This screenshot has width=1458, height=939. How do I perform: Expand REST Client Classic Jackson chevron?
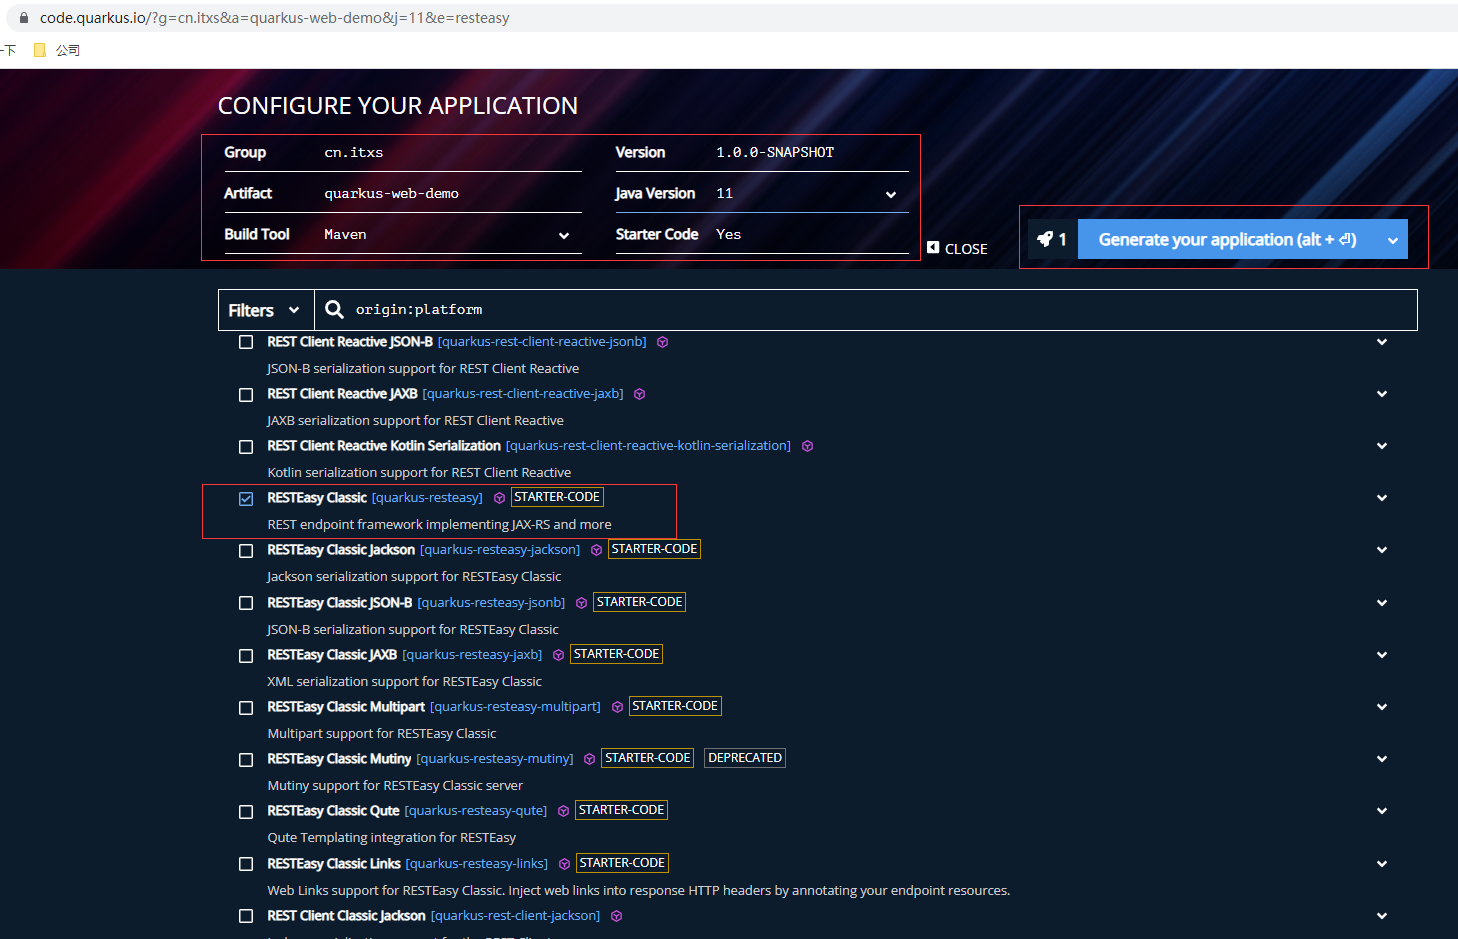point(1381,916)
